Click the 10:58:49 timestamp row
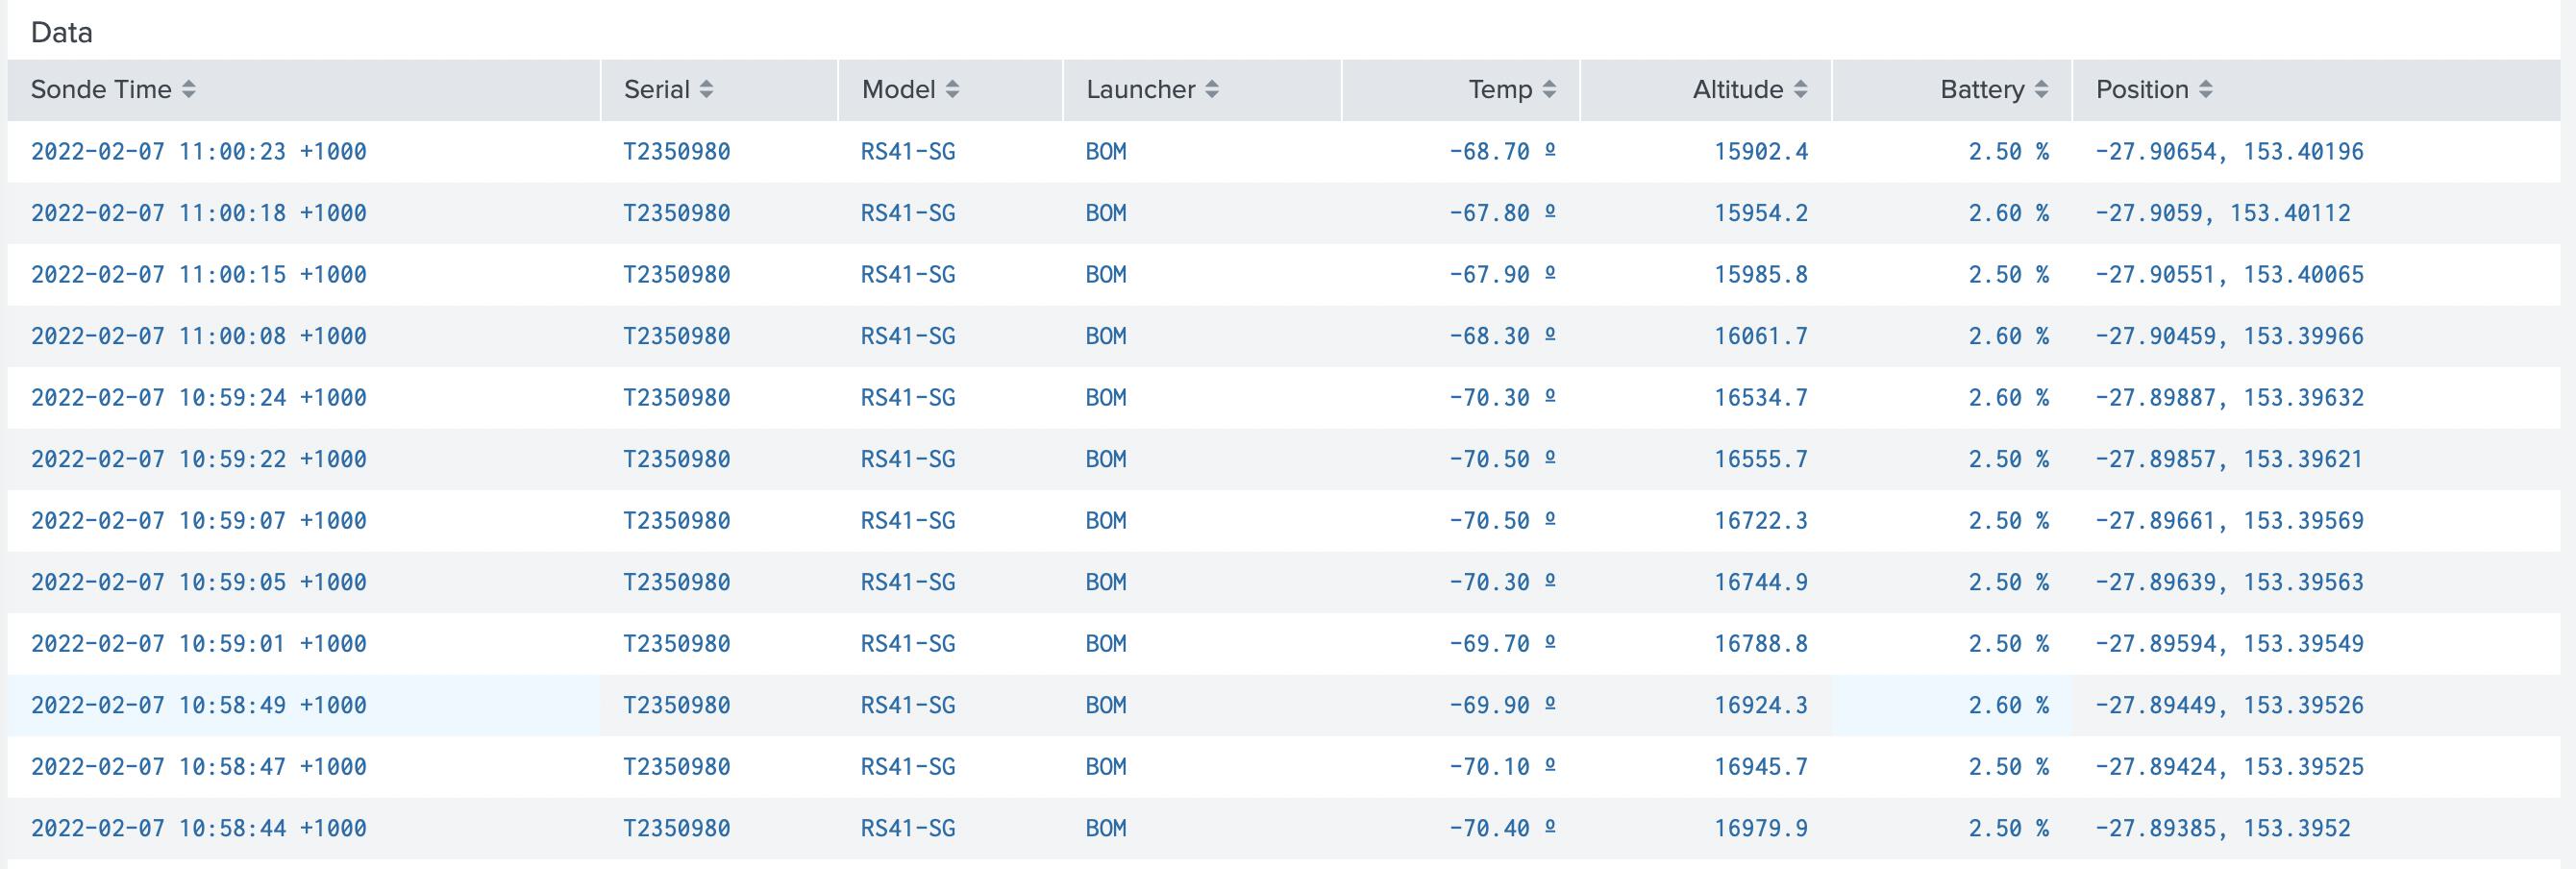The width and height of the screenshot is (2576, 869). pyautogui.click(x=198, y=705)
